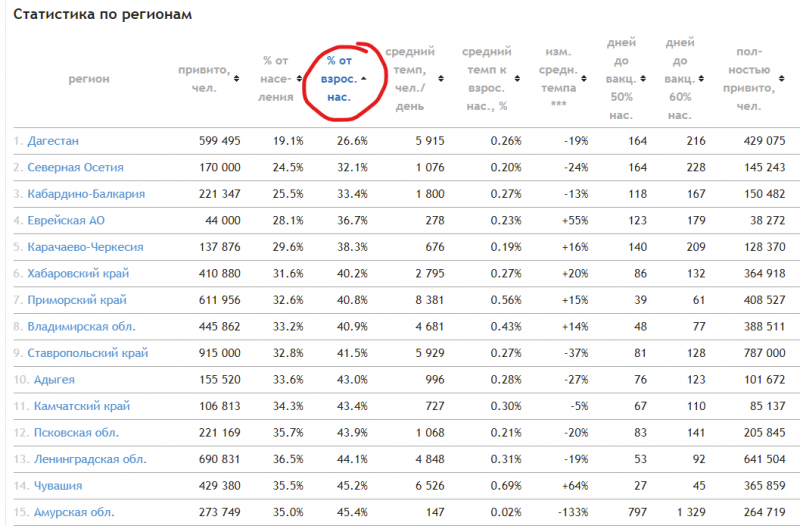The width and height of the screenshot is (800, 526).
Task: Open the Еврейская АО link
Action: (x=66, y=220)
